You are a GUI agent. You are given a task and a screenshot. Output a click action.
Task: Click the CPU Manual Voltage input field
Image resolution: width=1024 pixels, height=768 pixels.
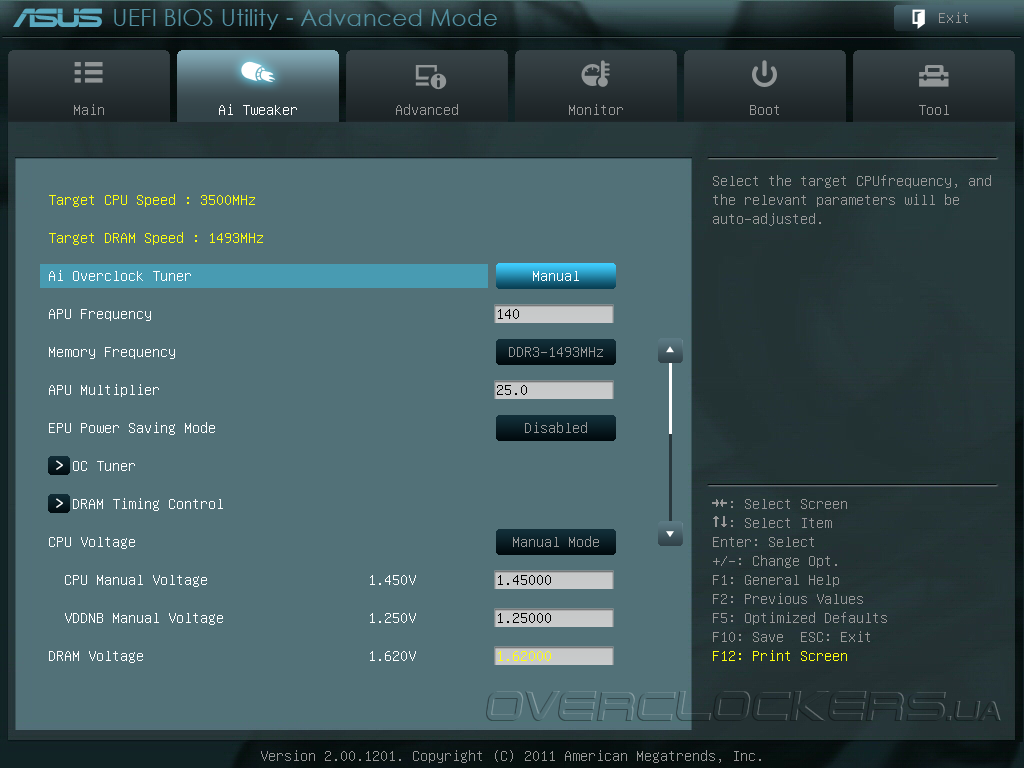coord(554,580)
